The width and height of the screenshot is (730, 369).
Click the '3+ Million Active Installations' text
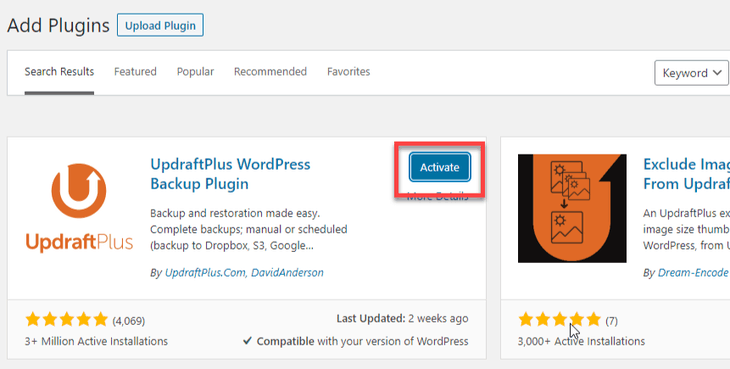coord(96,342)
